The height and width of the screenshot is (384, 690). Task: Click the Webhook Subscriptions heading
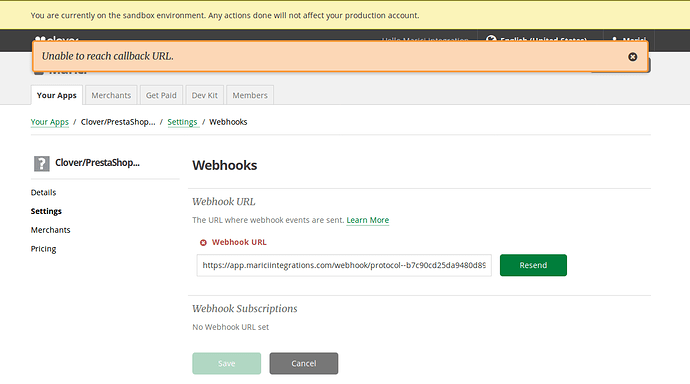245,309
